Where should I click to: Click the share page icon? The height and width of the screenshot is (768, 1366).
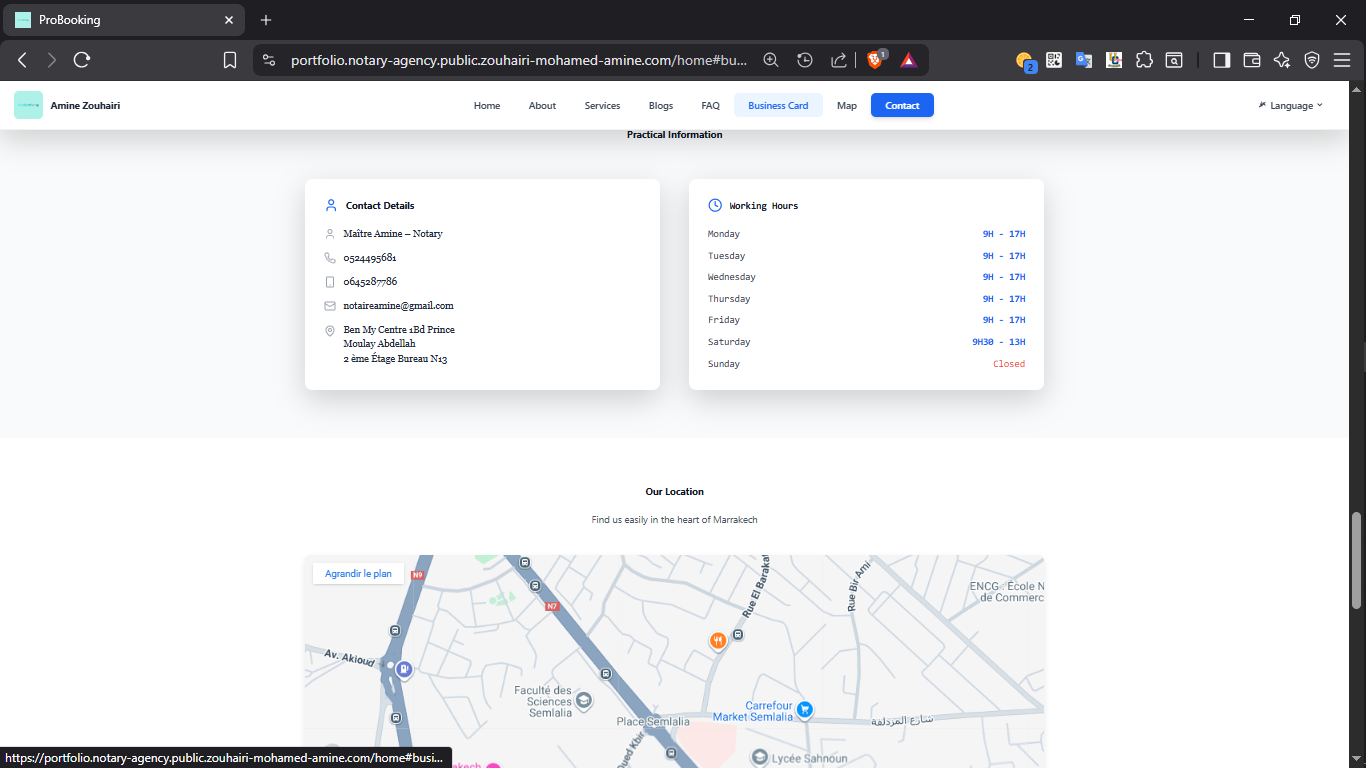(x=838, y=60)
